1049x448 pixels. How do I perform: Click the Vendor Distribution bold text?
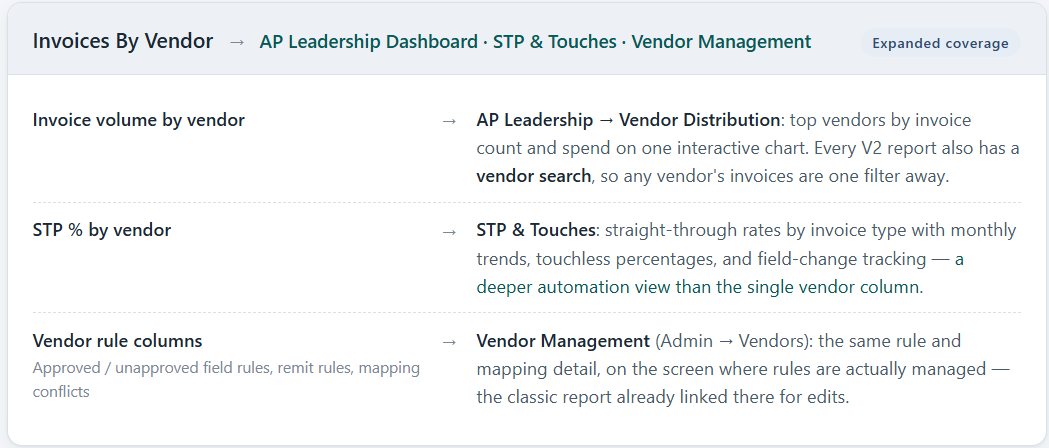699,120
